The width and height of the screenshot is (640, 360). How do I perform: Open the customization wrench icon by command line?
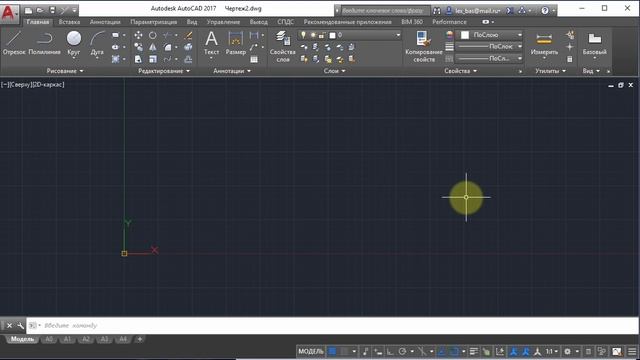coord(20,325)
